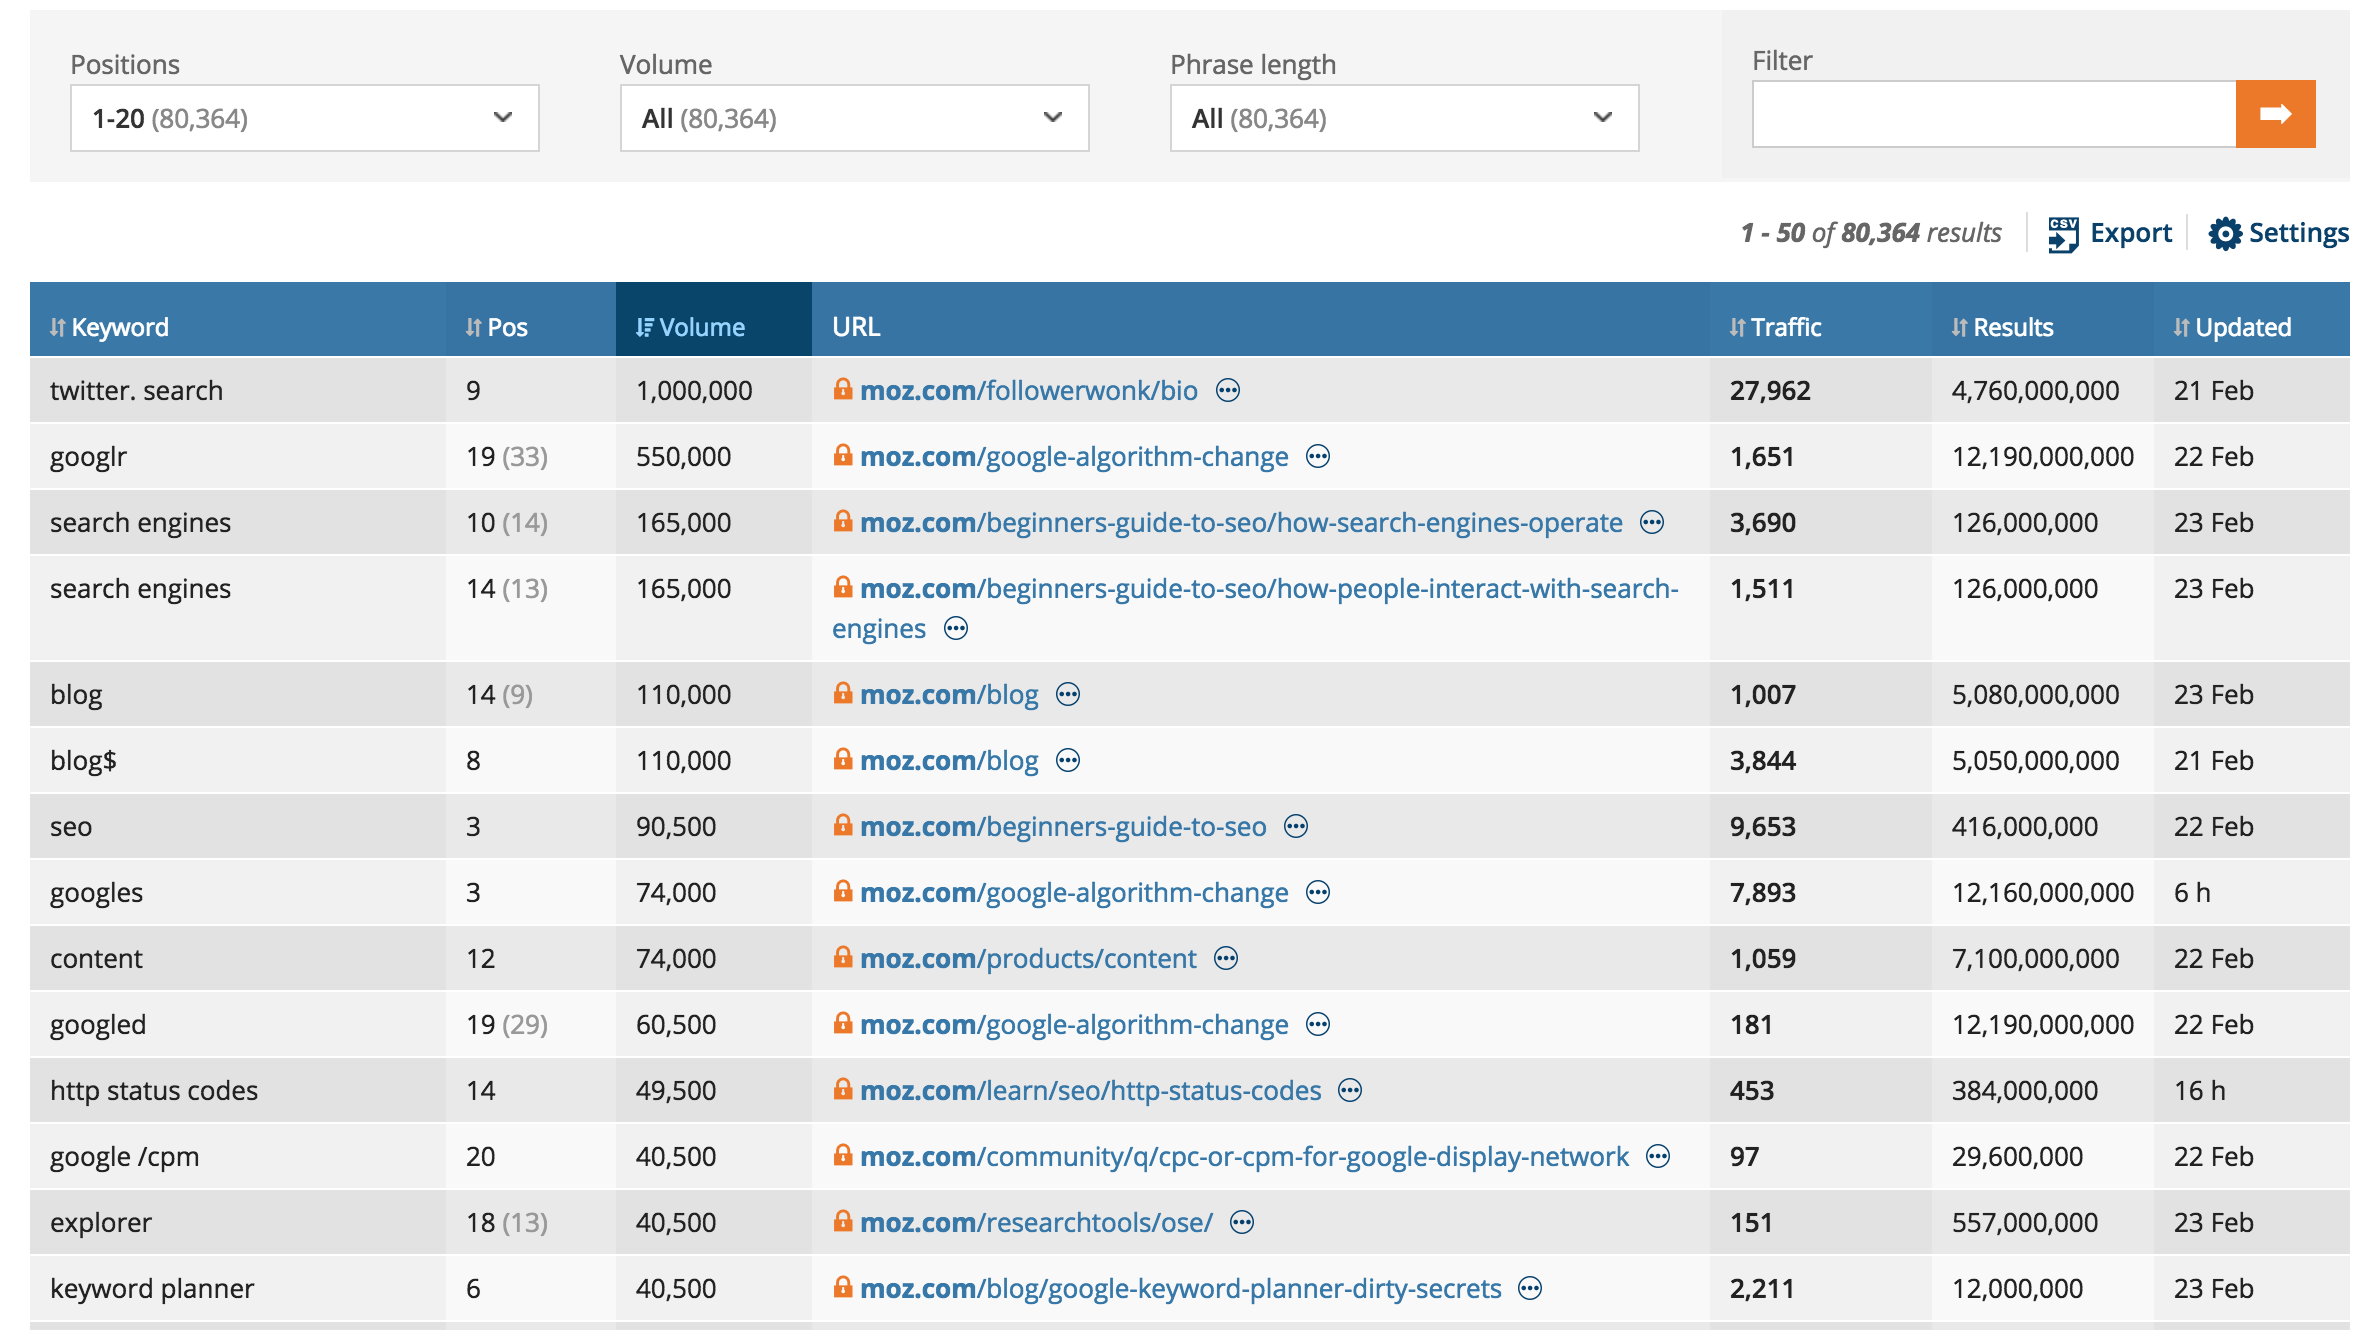Viewport: 2366px width, 1330px height.
Task: Click lock icon on the content row
Action: click(x=843, y=956)
